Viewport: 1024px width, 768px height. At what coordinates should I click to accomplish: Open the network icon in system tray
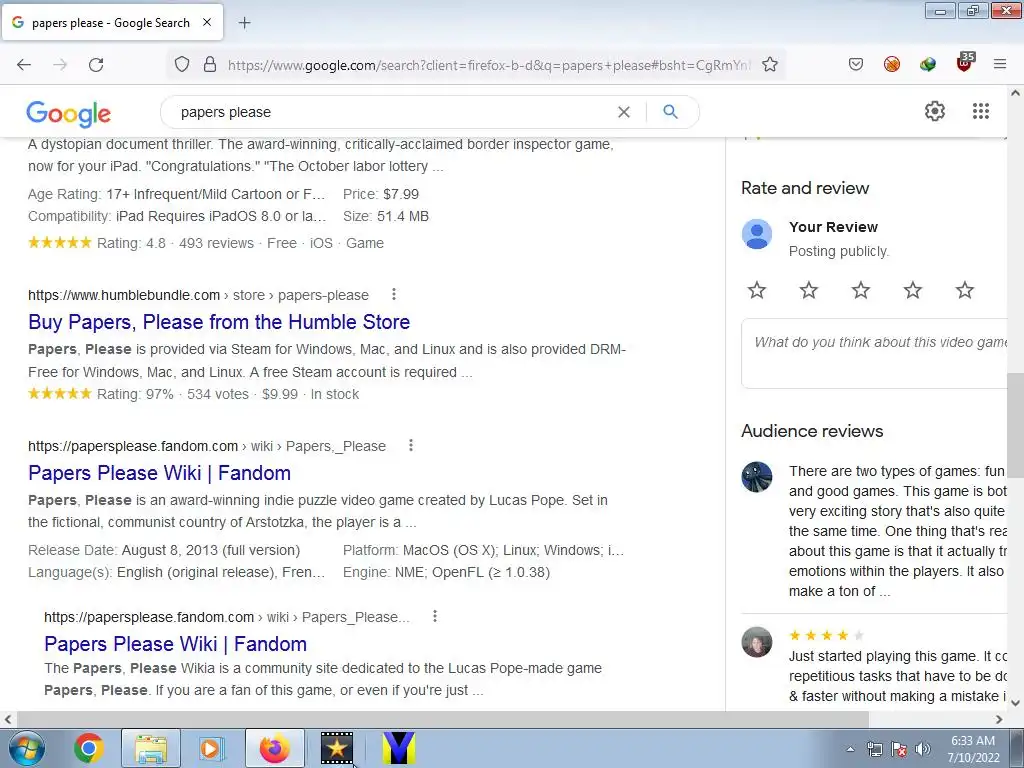coord(874,749)
